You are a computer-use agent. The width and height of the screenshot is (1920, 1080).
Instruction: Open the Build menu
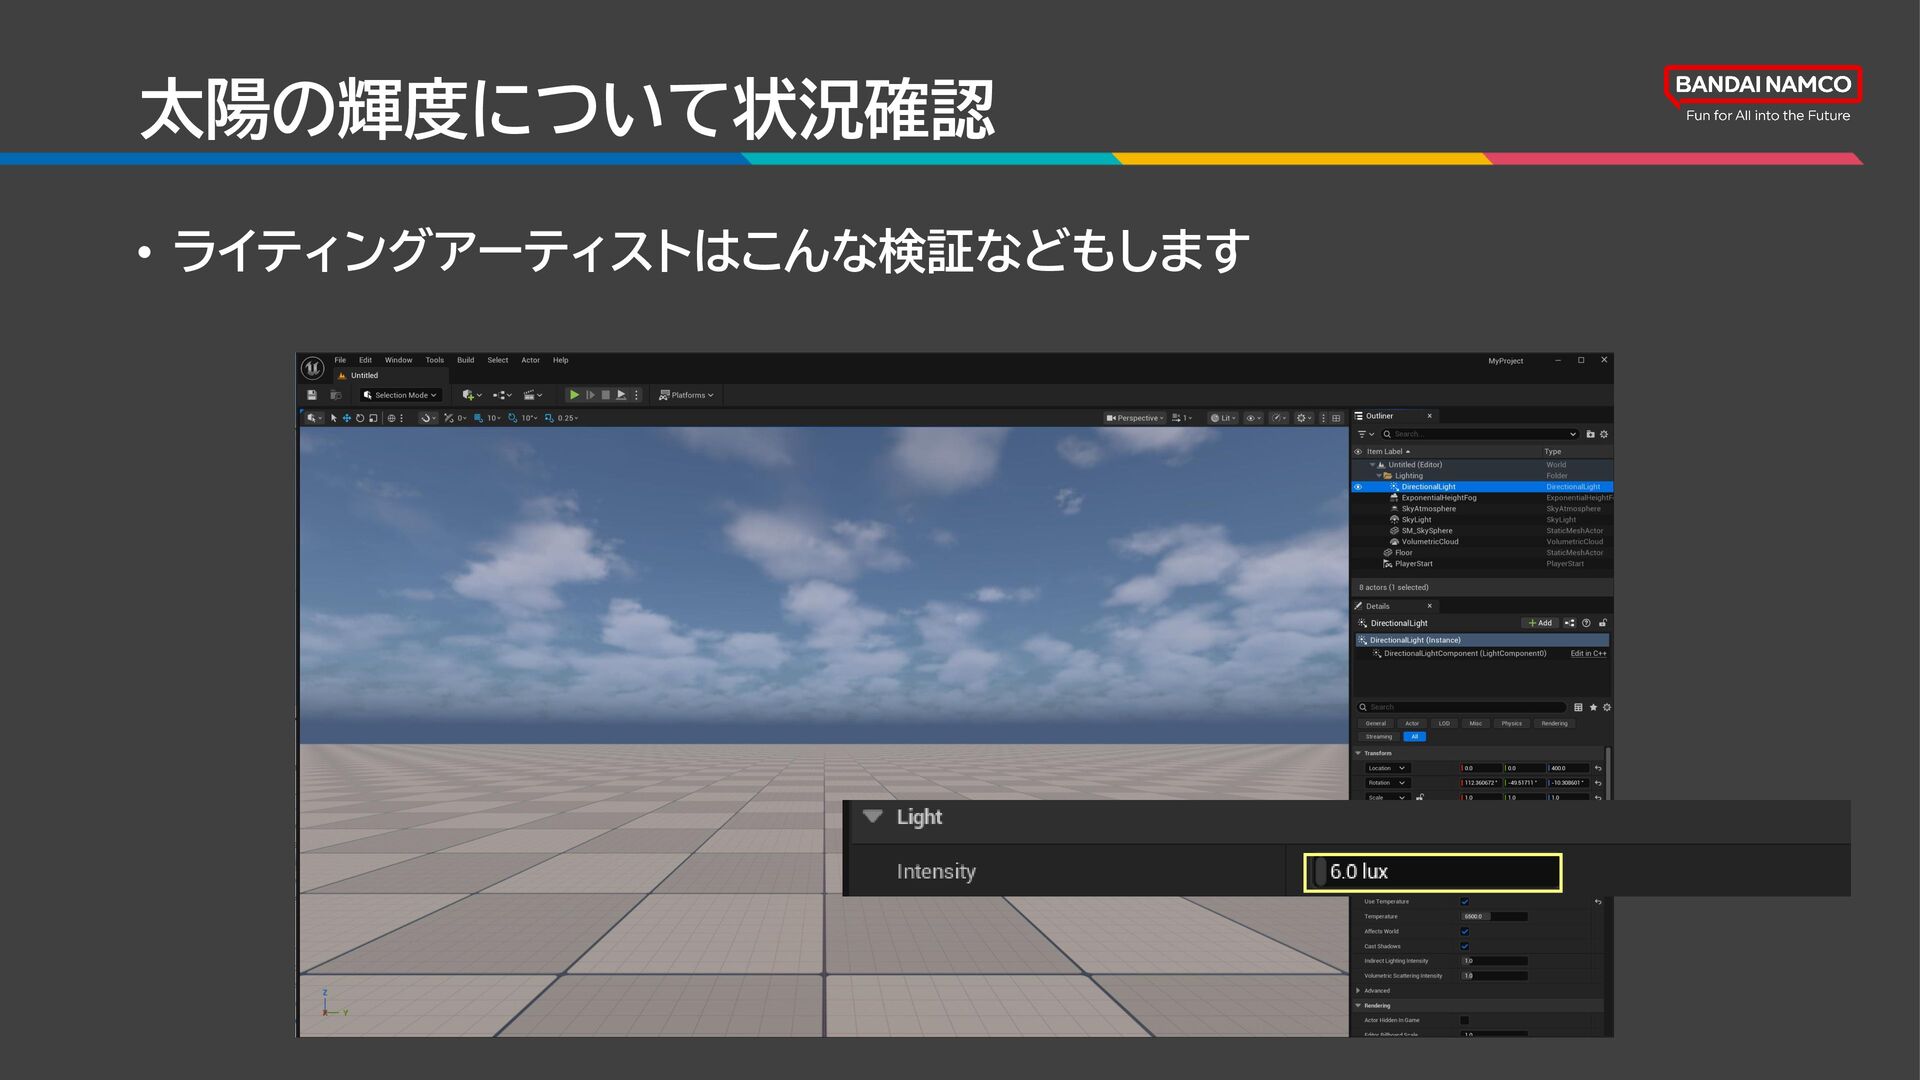click(x=465, y=360)
